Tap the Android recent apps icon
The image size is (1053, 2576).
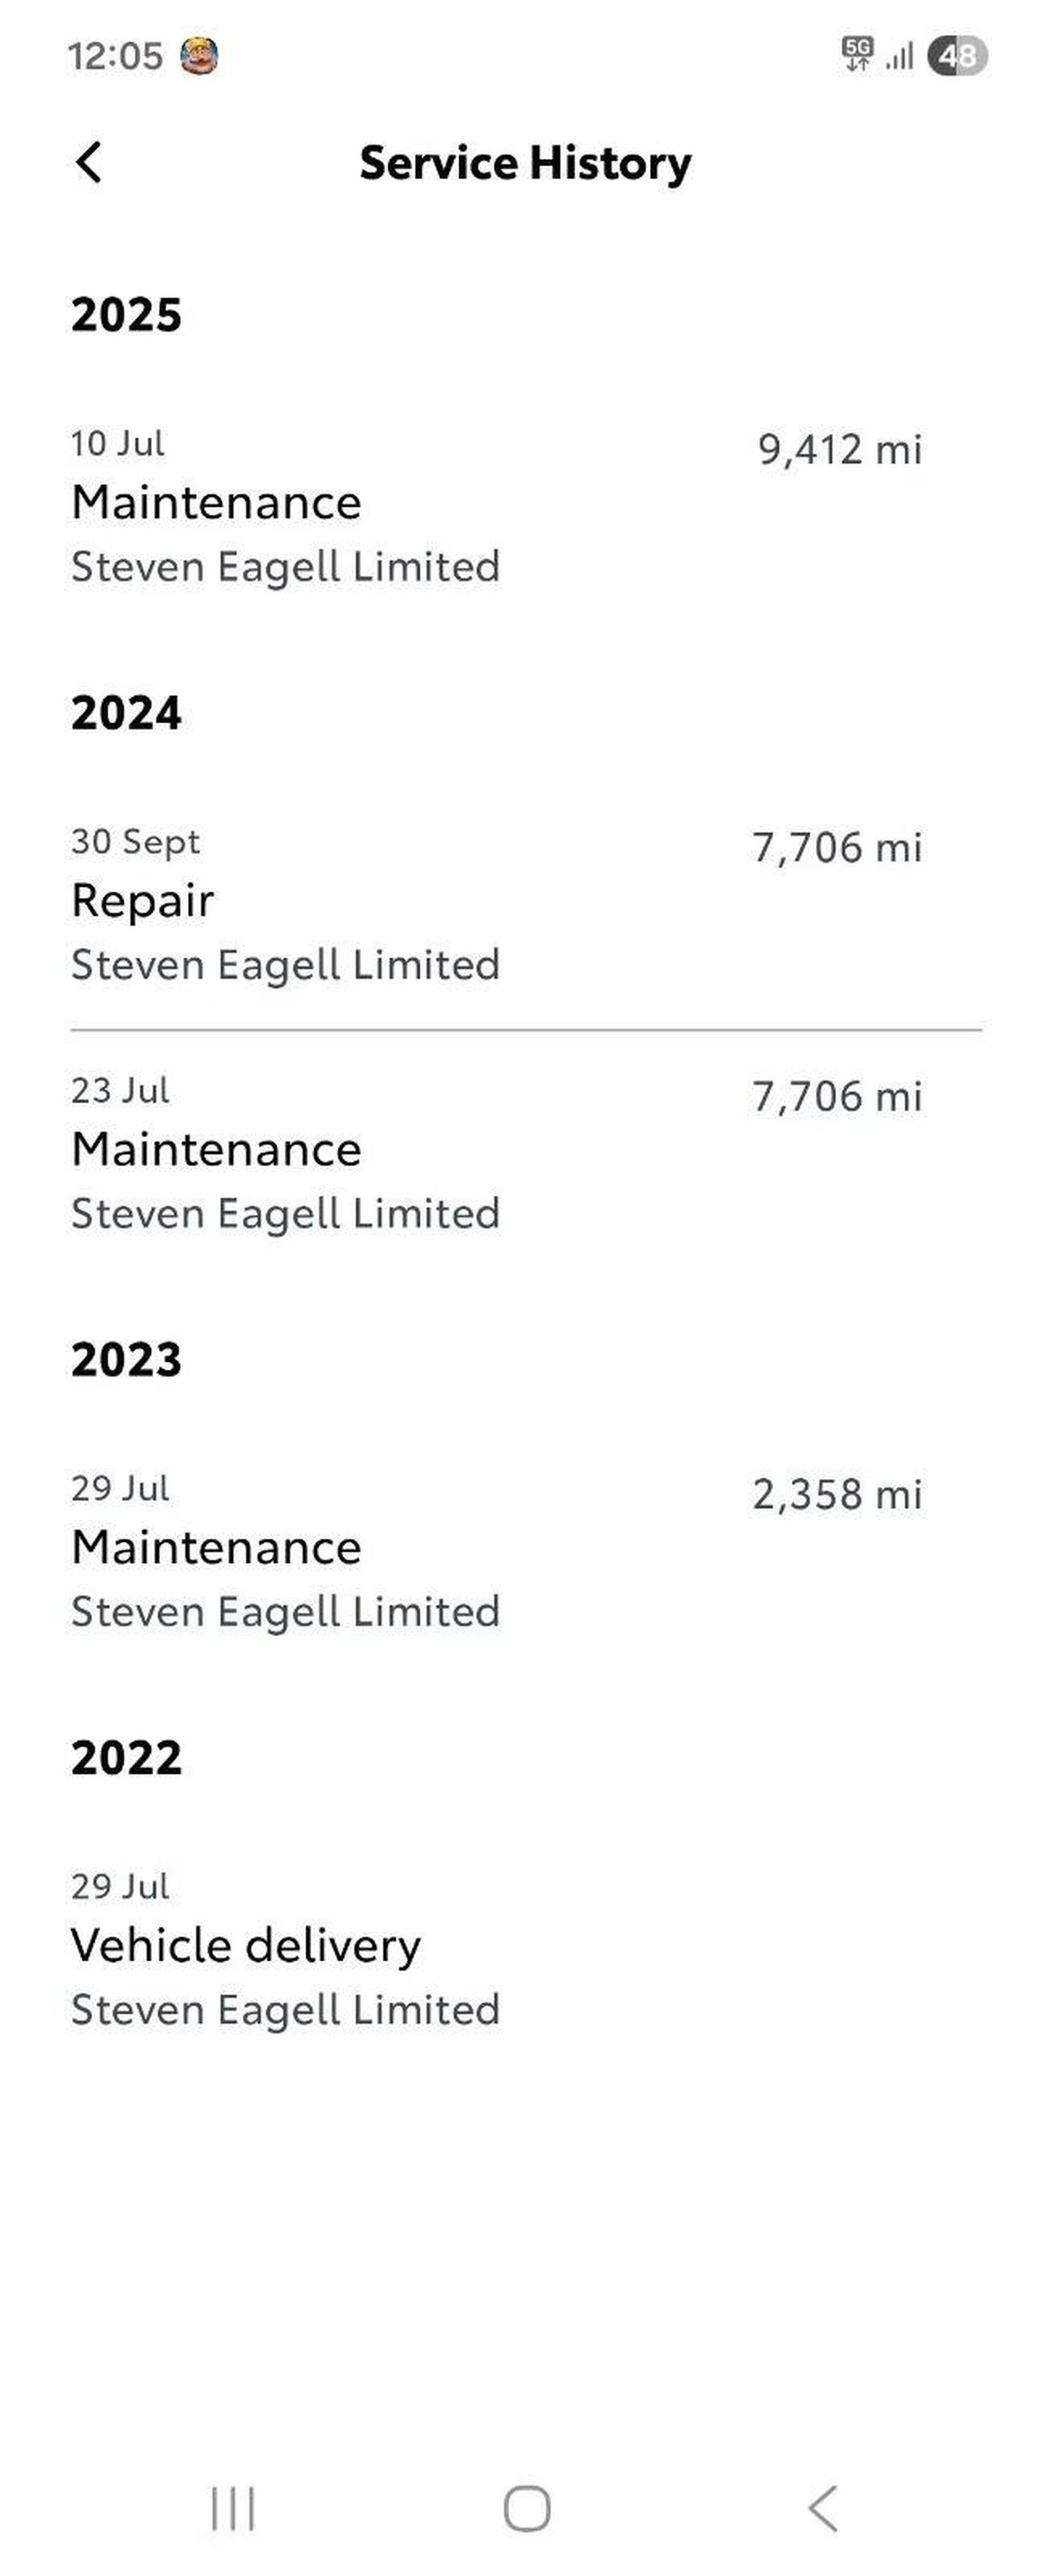[x=233, y=2509]
